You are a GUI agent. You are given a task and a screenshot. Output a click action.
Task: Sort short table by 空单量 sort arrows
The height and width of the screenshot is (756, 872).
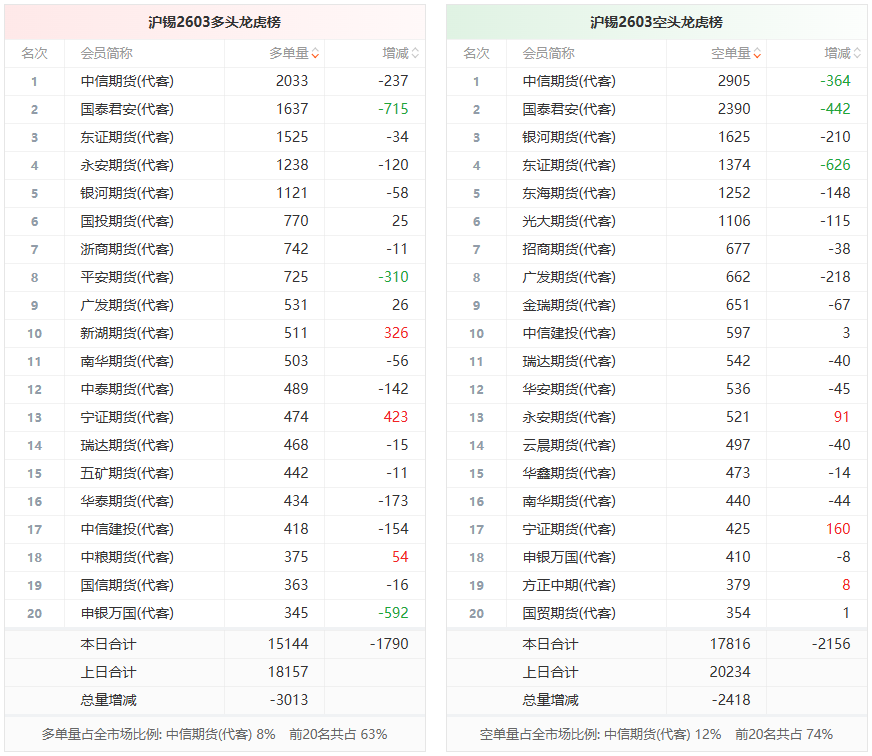click(757, 53)
